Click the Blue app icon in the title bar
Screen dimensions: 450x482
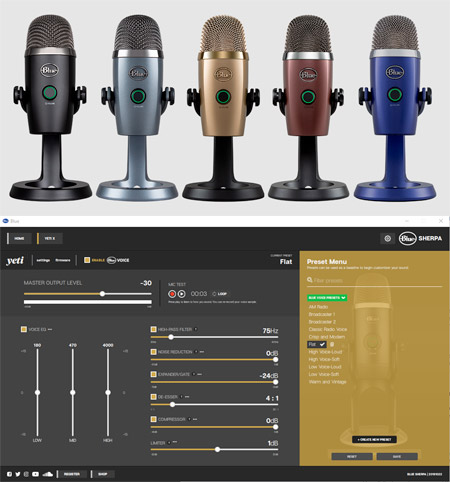coord(5,221)
